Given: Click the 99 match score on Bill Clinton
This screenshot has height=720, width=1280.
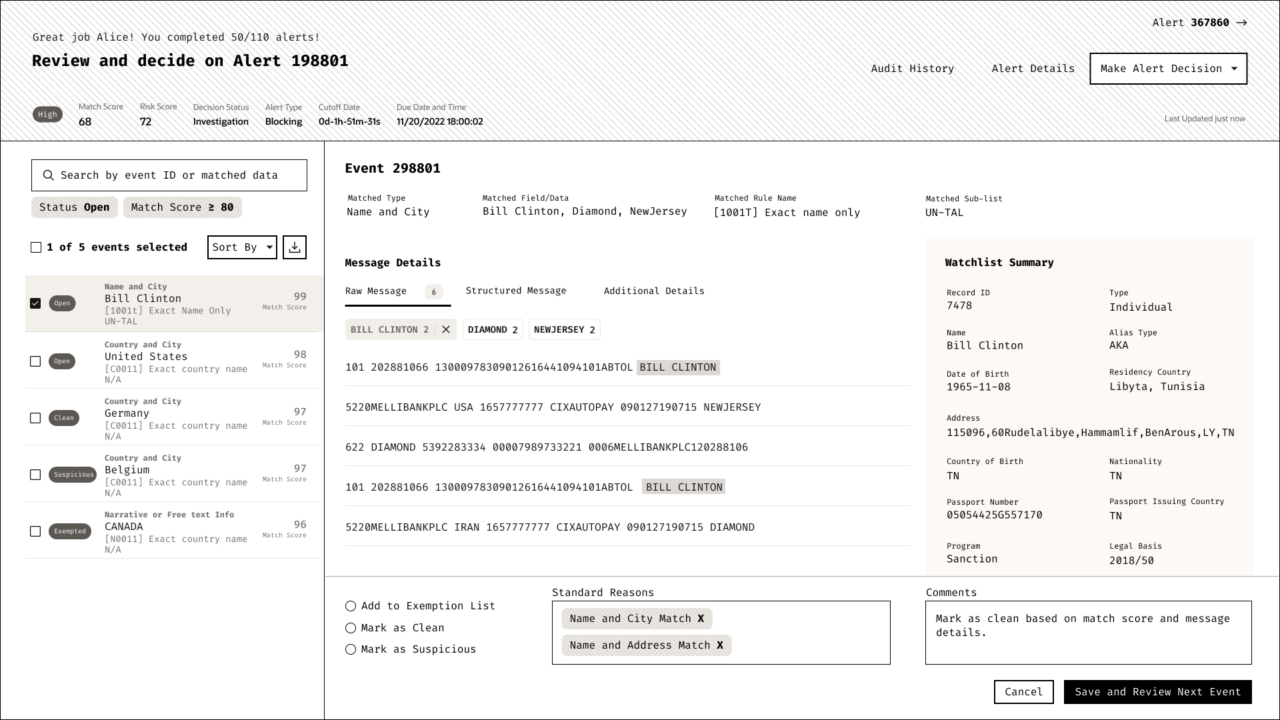Looking at the screenshot, I should (300, 296).
